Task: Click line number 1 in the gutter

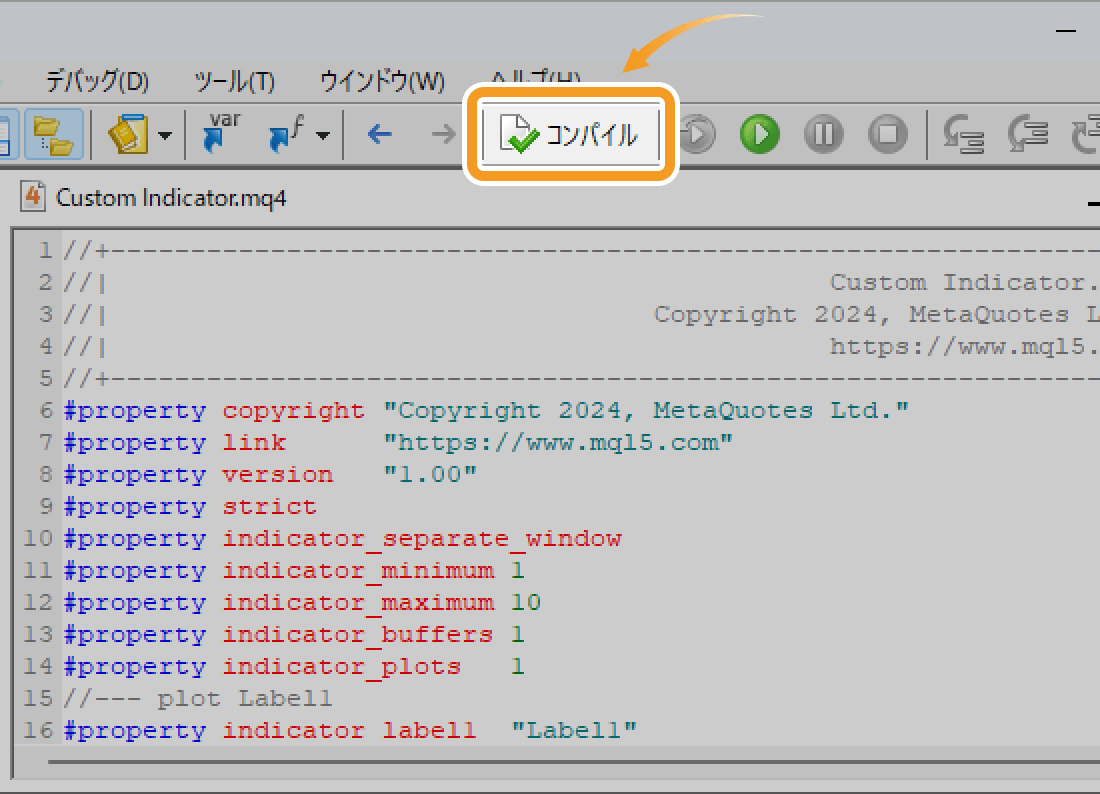Action: [46, 250]
